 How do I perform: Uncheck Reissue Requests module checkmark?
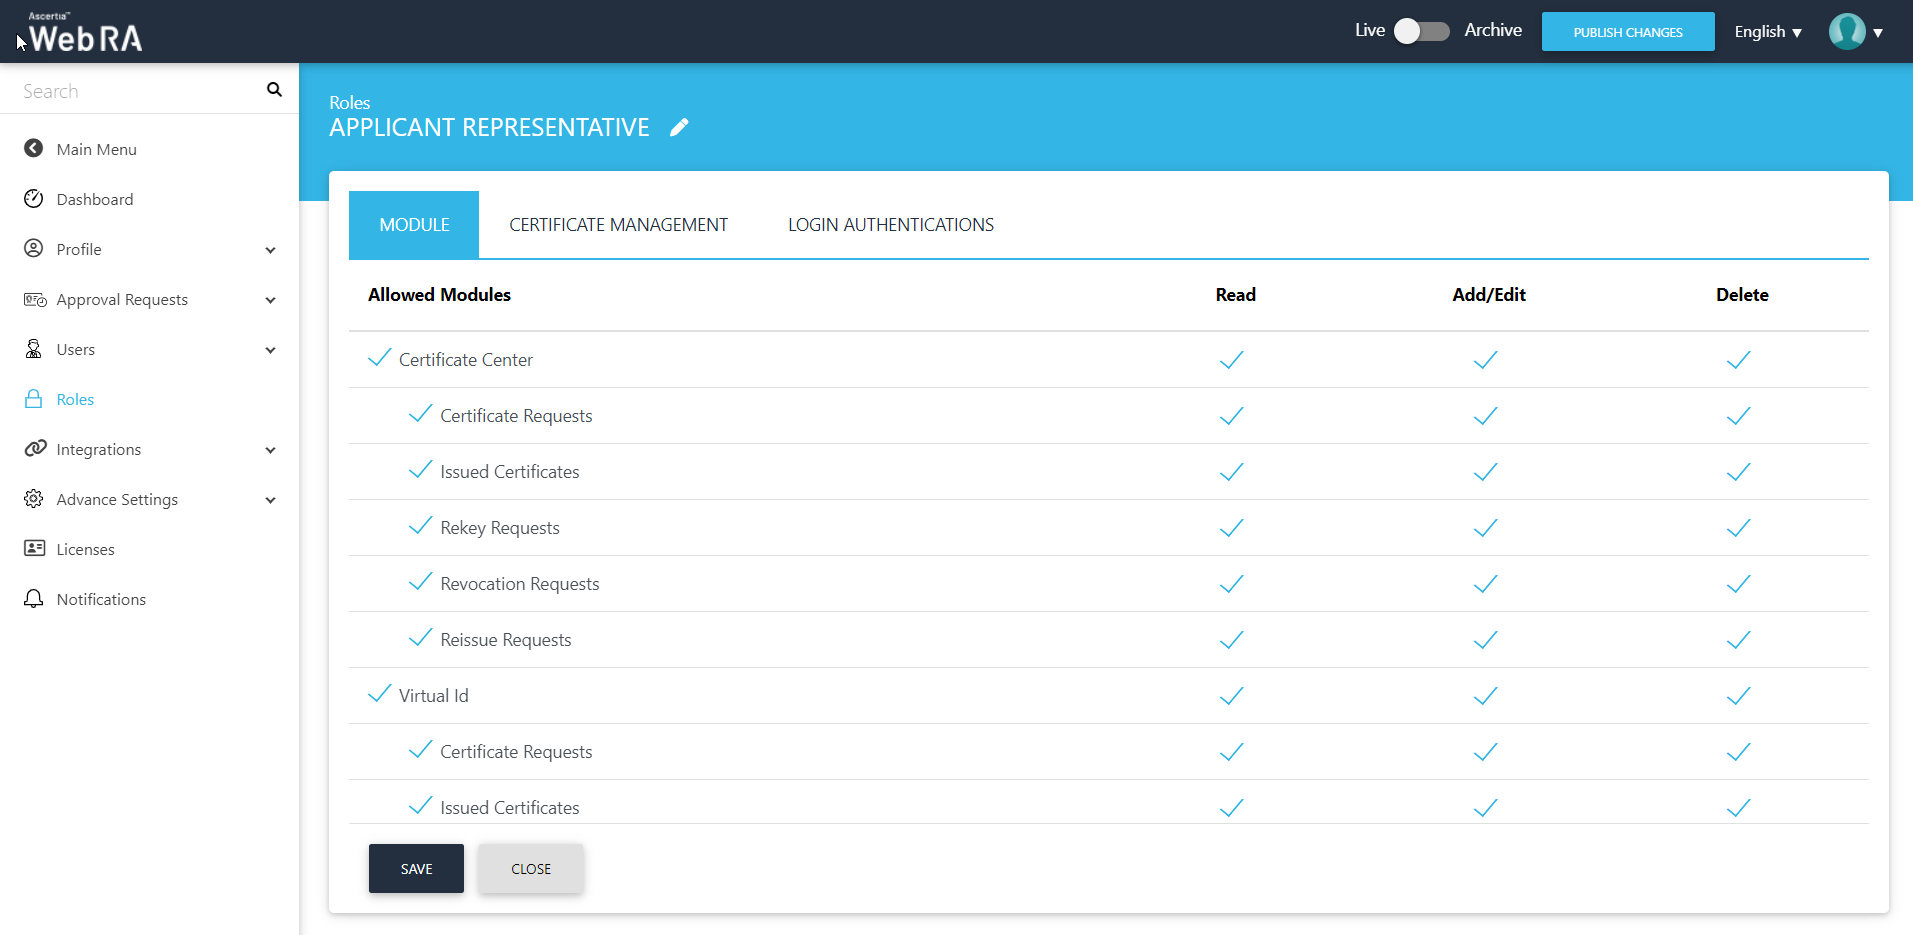click(421, 638)
